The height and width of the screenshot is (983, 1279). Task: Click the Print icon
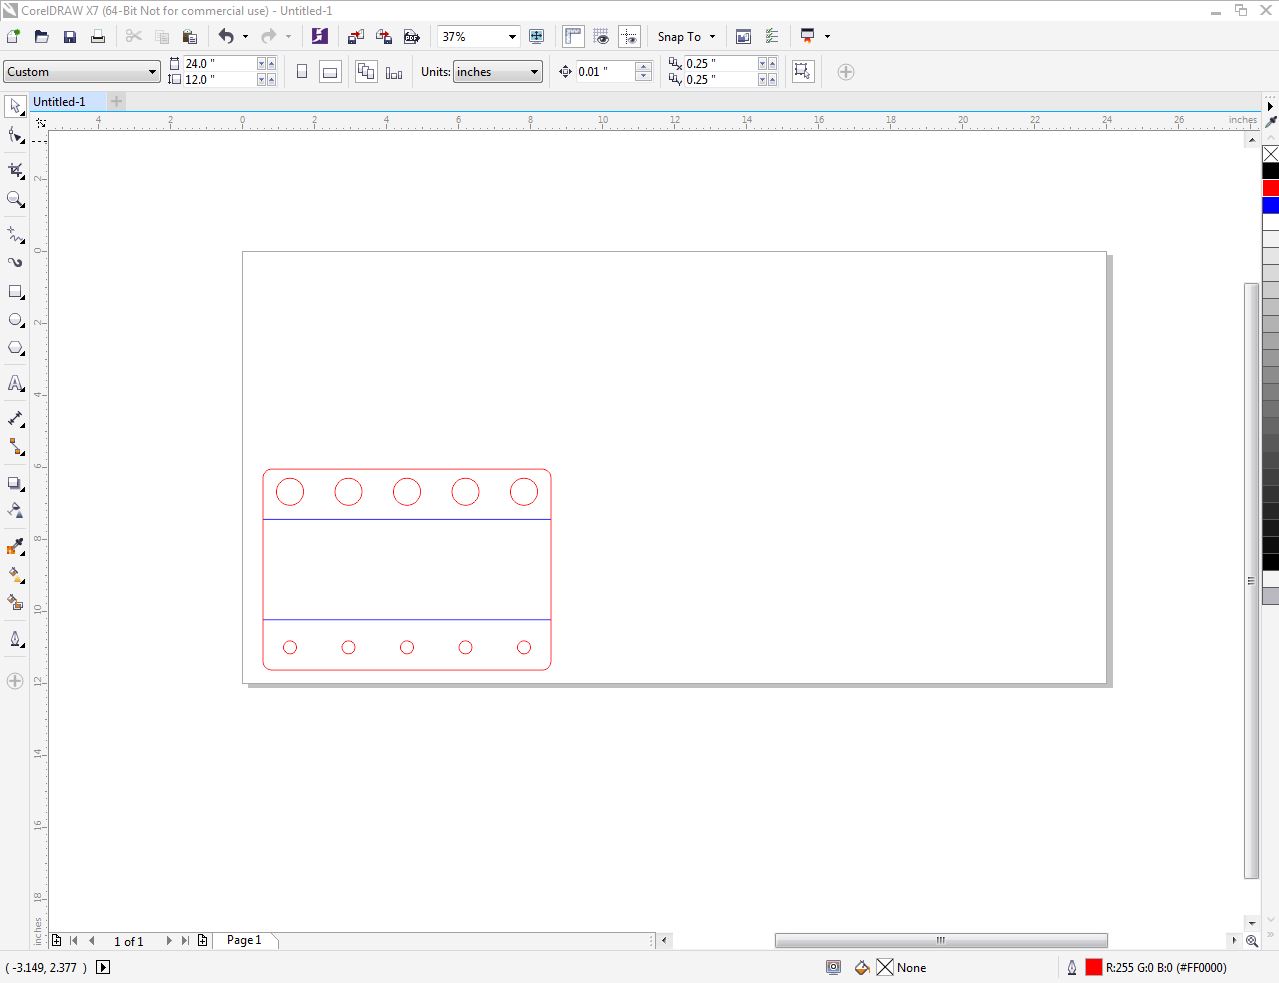[x=97, y=36]
